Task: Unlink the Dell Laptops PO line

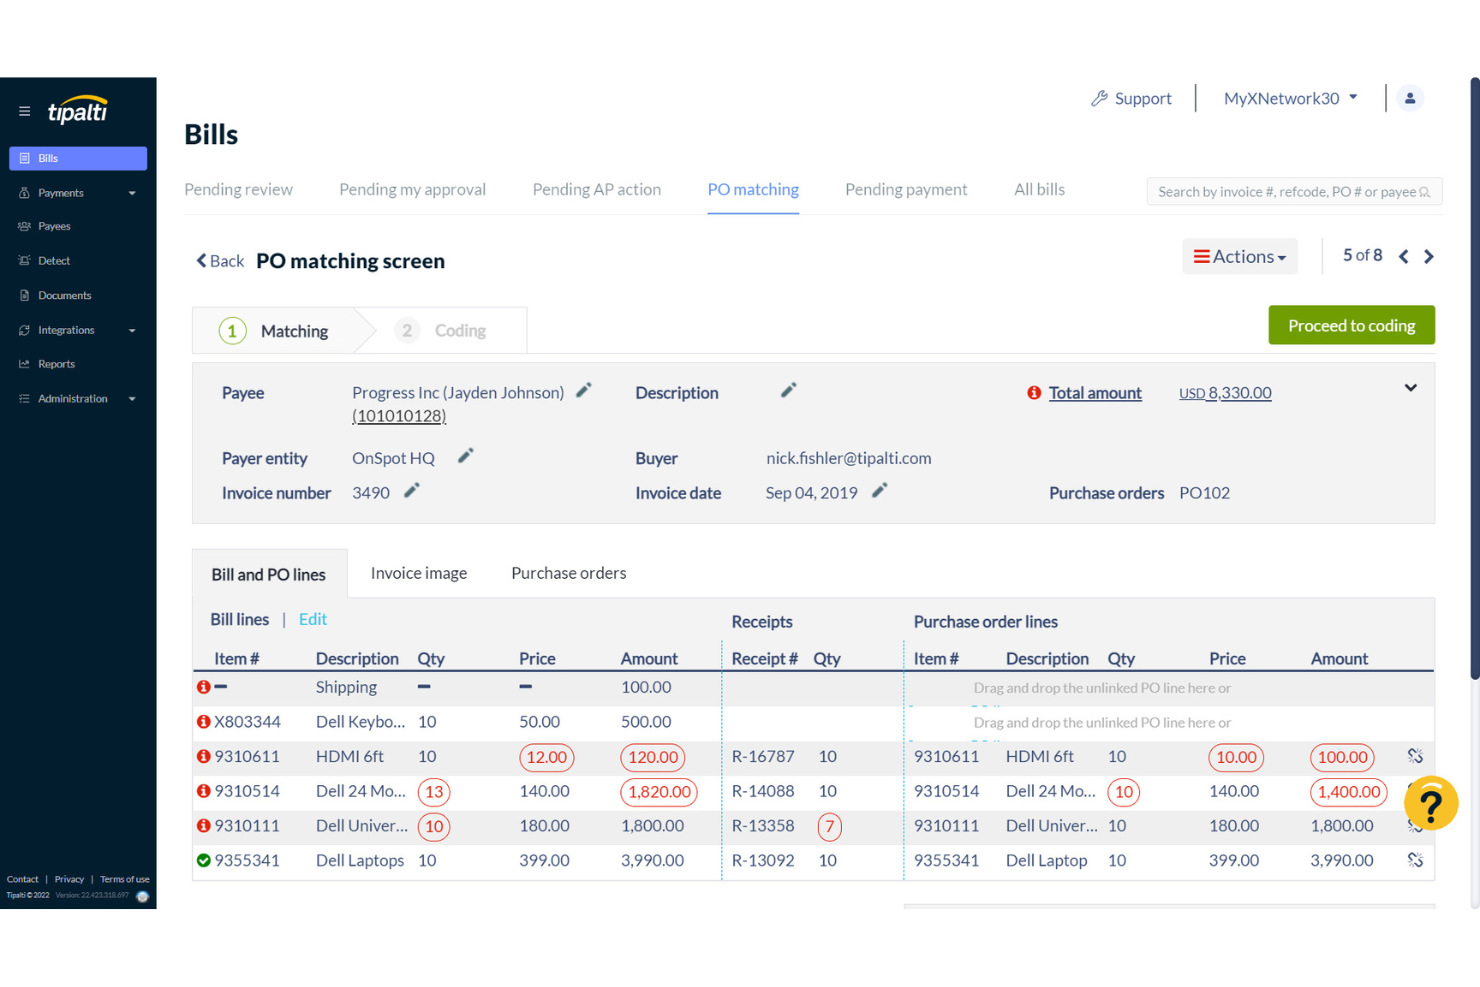Action: coord(1415,860)
